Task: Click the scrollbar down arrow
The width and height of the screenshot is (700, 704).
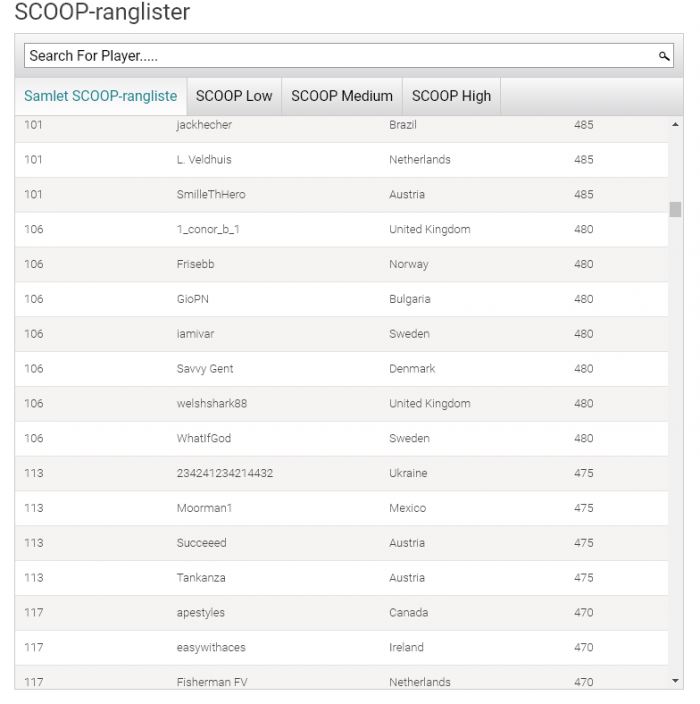Action: 676,681
